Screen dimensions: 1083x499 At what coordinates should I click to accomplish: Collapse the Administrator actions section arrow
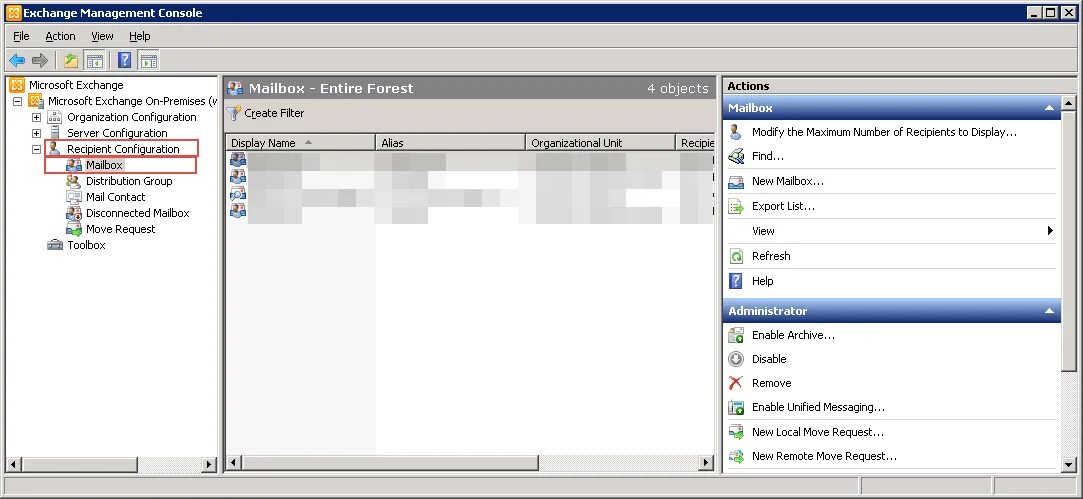tap(1049, 311)
